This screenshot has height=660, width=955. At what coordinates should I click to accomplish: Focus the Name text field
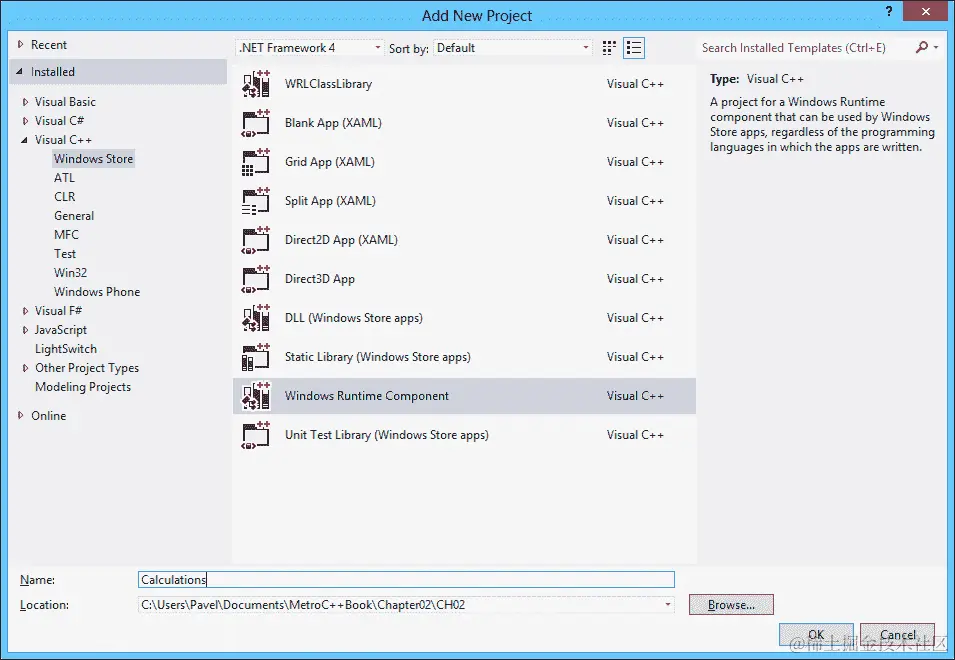pyautogui.click(x=406, y=579)
